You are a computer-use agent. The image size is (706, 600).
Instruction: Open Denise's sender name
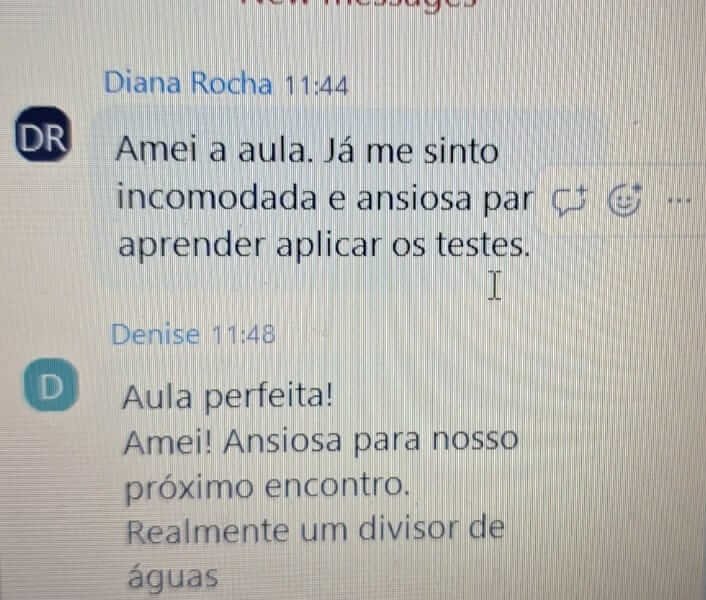[x=155, y=334]
